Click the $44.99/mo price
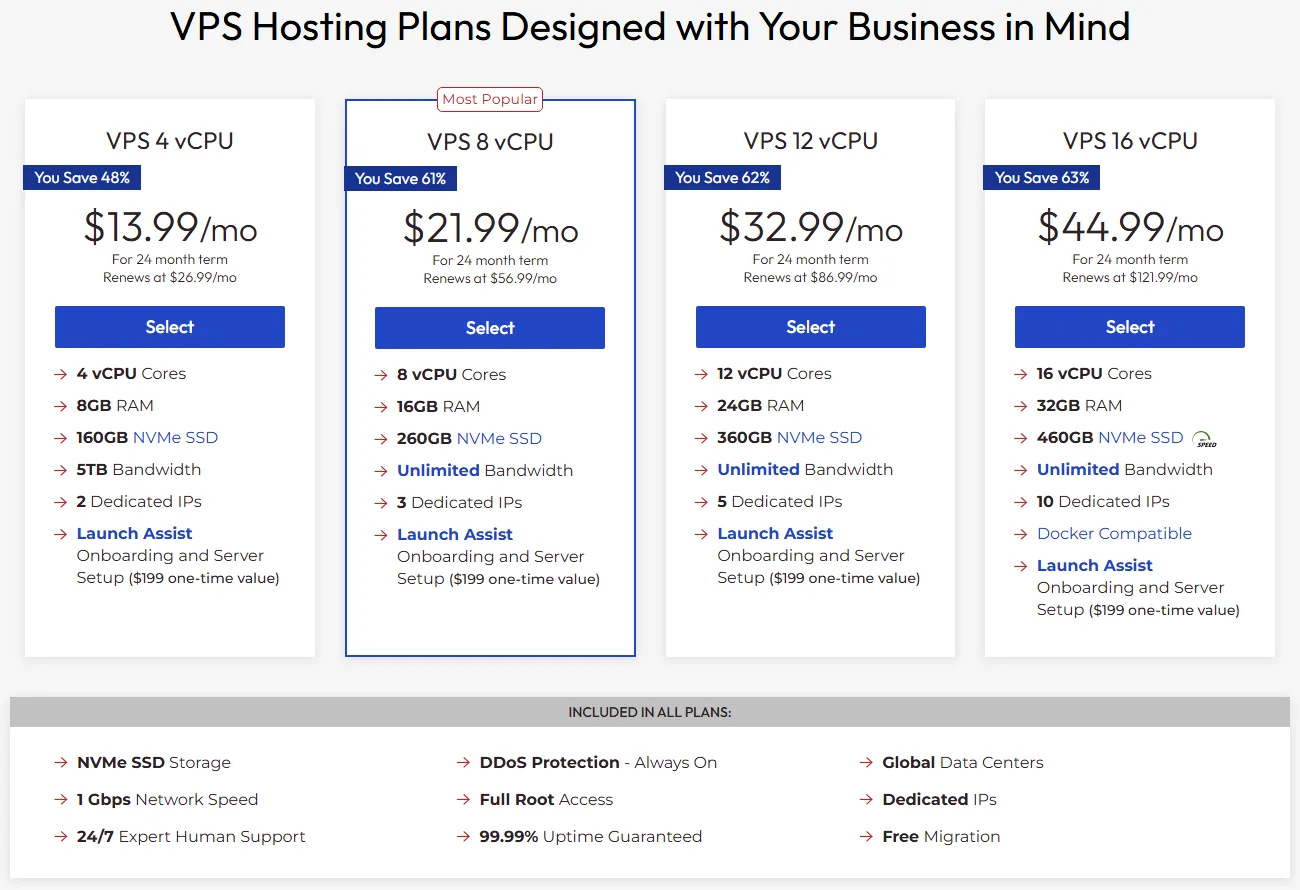1300x890 pixels. (x=1130, y=228)
